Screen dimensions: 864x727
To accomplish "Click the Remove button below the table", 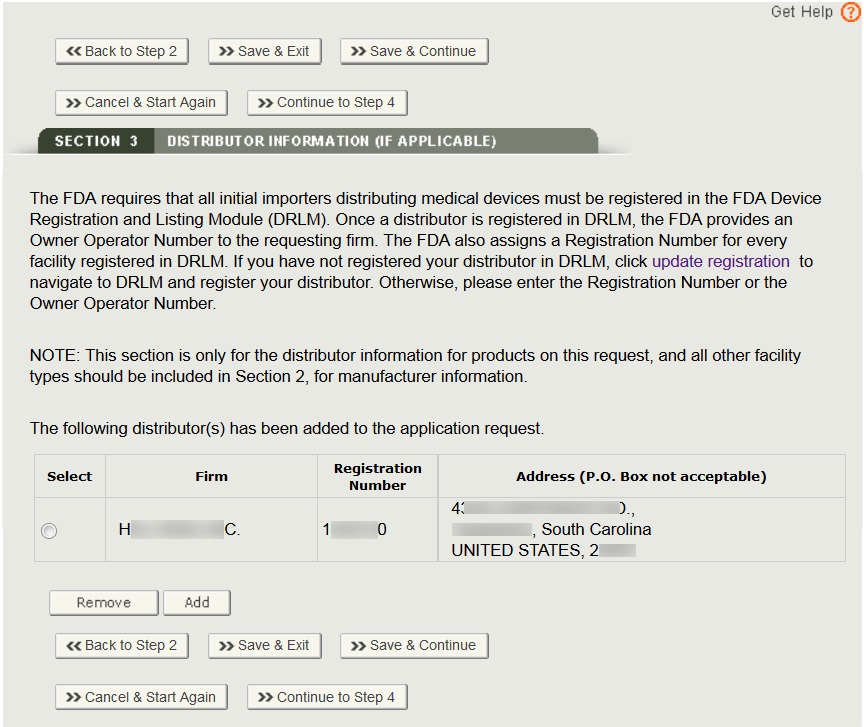I will [103, 602].
